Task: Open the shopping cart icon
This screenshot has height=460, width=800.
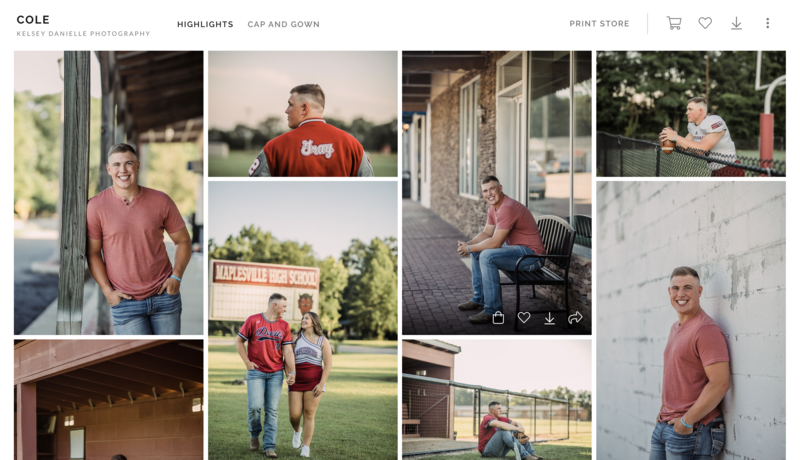Action: click(674, 23)
